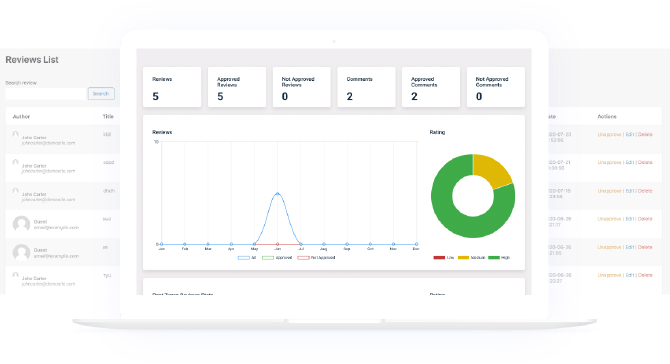The height and width of the screenshot is (364, 670).
Task: Open the Reviews count card
Action: tap(172, 87)
